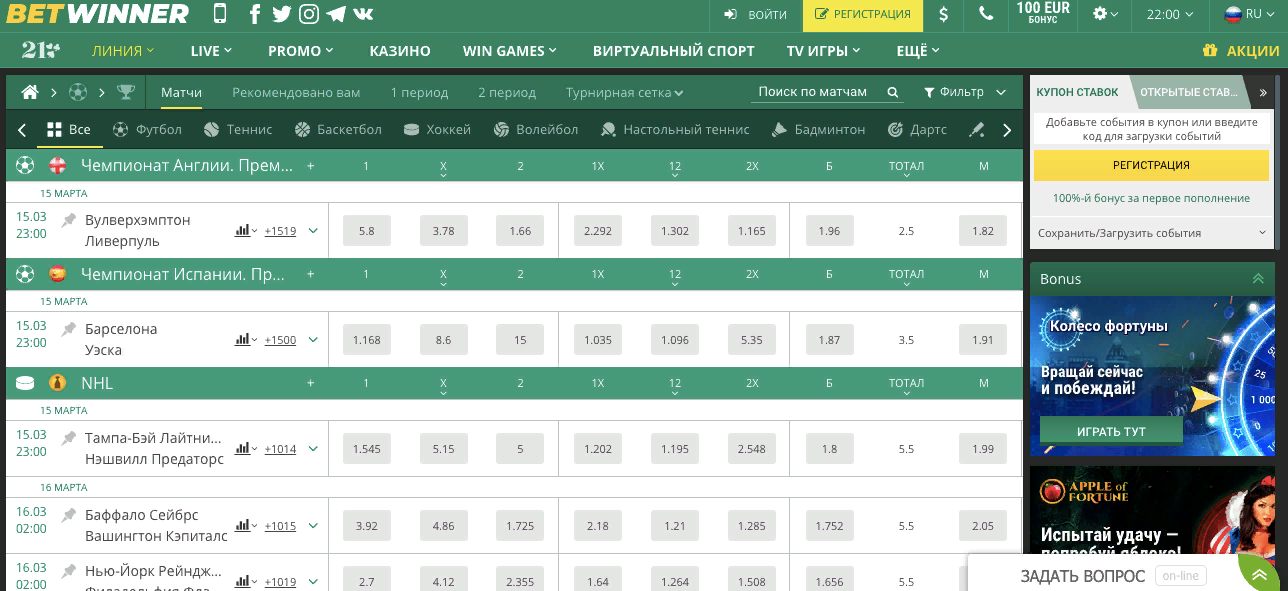
Task: Pin the Вулверхэмптон Ливерпуль match
Action: coord(68,219)
